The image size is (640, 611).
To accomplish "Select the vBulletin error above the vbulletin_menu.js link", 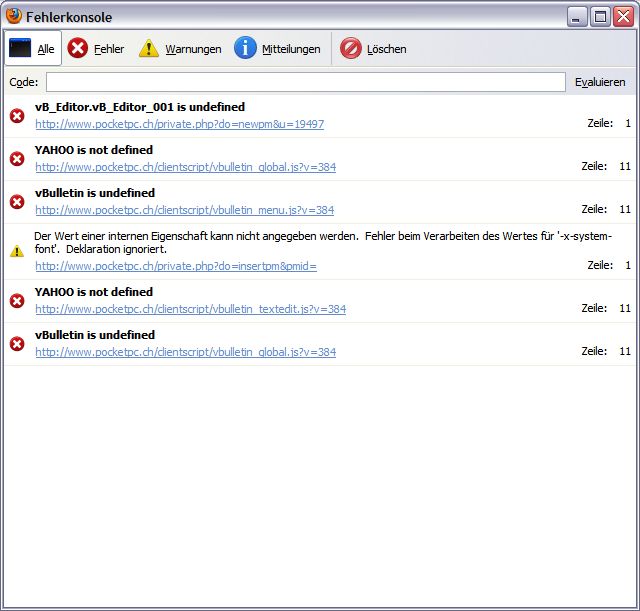I will point(95,193).
